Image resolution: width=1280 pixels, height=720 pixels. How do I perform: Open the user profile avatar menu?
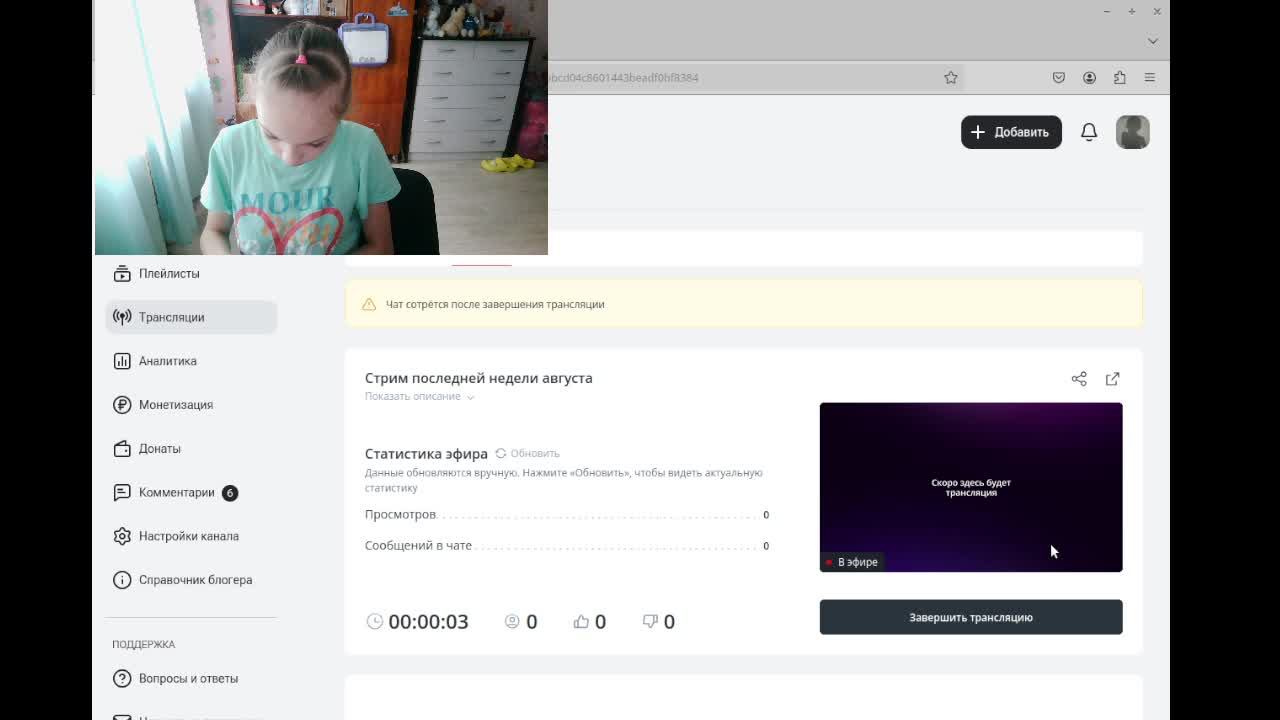pyautogui.click(x=1133, y=132)
